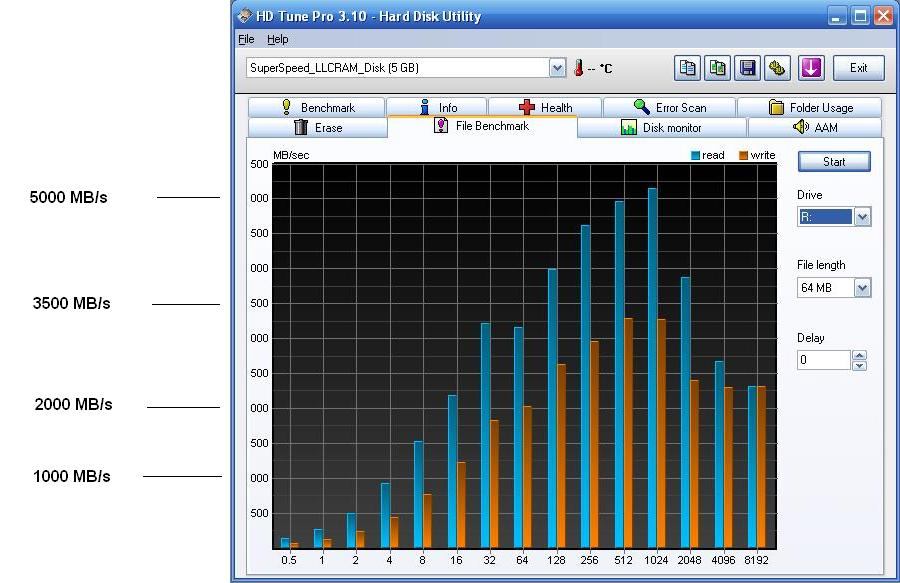The image size is (900, 583).
Task: Maximize the HD Tune Pro window
Action: [x=860, y=16]
